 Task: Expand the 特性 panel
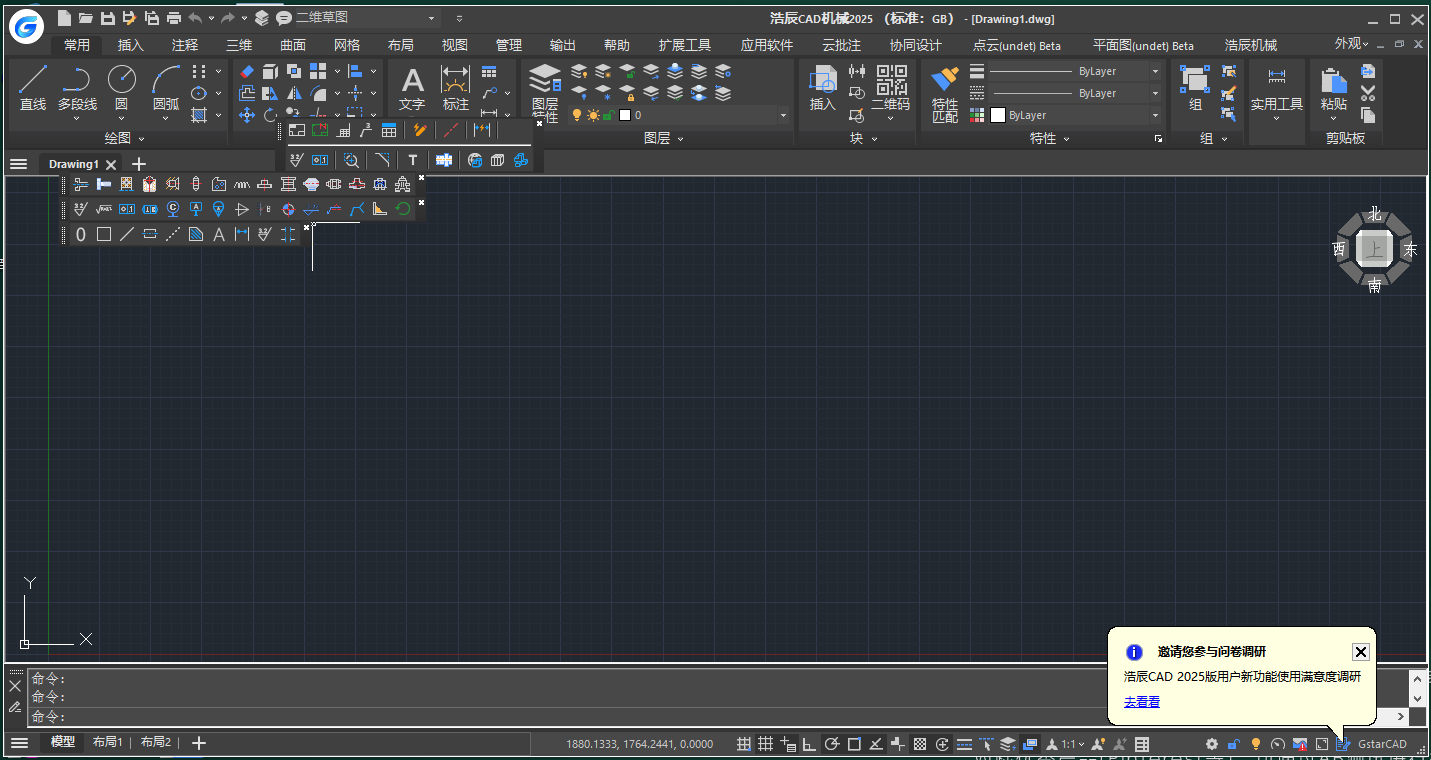[x=1050, y=138]
